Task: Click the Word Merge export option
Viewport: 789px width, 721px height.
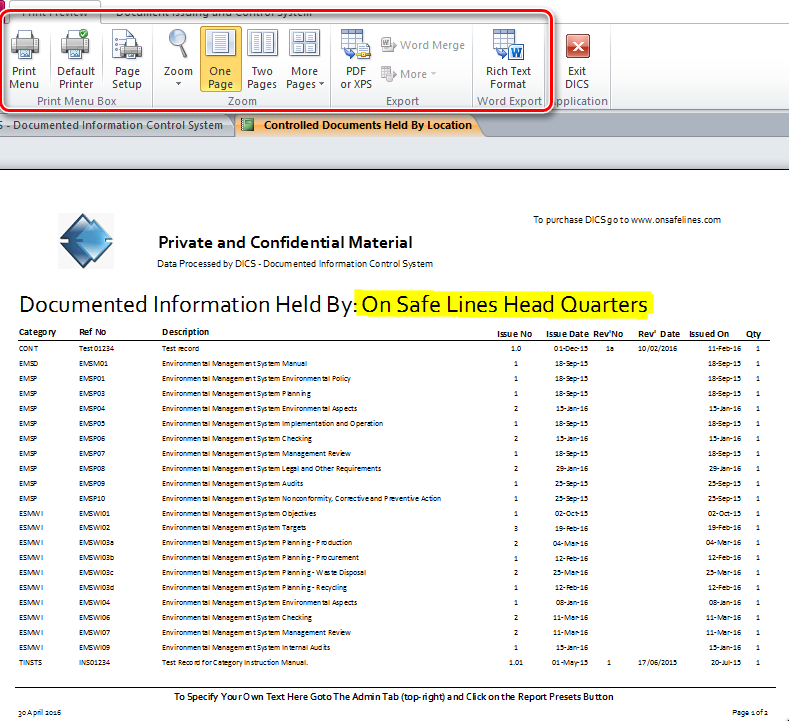Action: coord(423,45)
